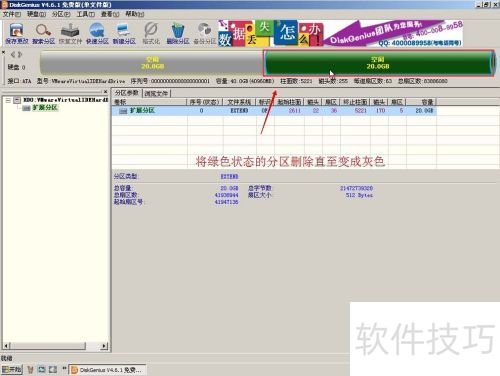Click the left panel horizontal scrollbar right arrow
The width and height of the screenshot is (500, 376).
104,346
